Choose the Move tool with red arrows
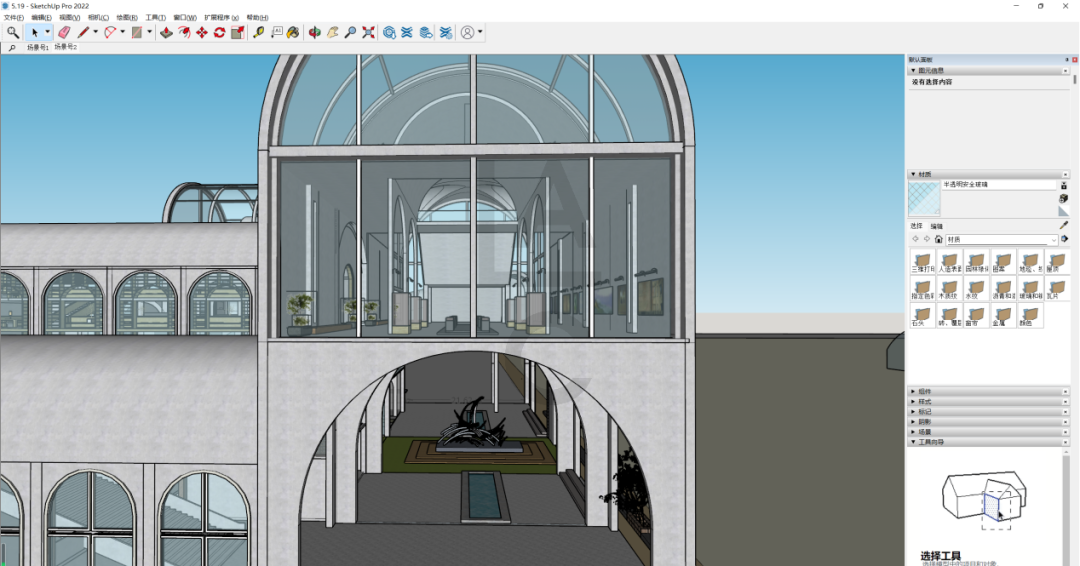 click(x=202, y=32)
